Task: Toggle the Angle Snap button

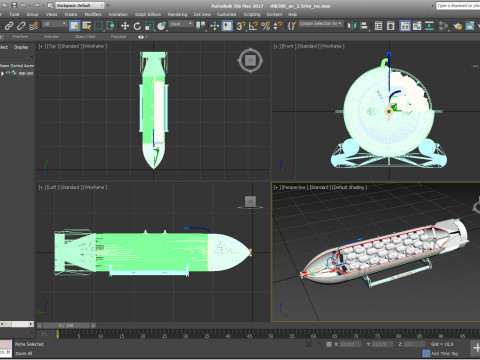Action: click(x=253, y=26)
